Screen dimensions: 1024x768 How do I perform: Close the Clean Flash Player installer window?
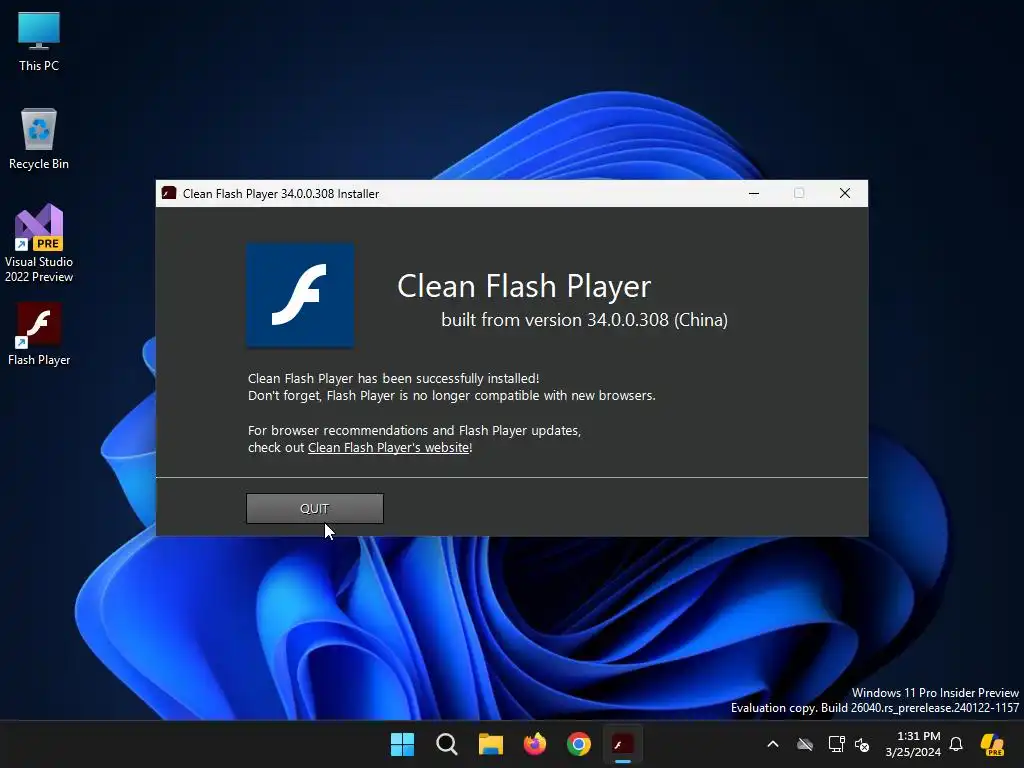pyautogui.click(x=845, y=193)
